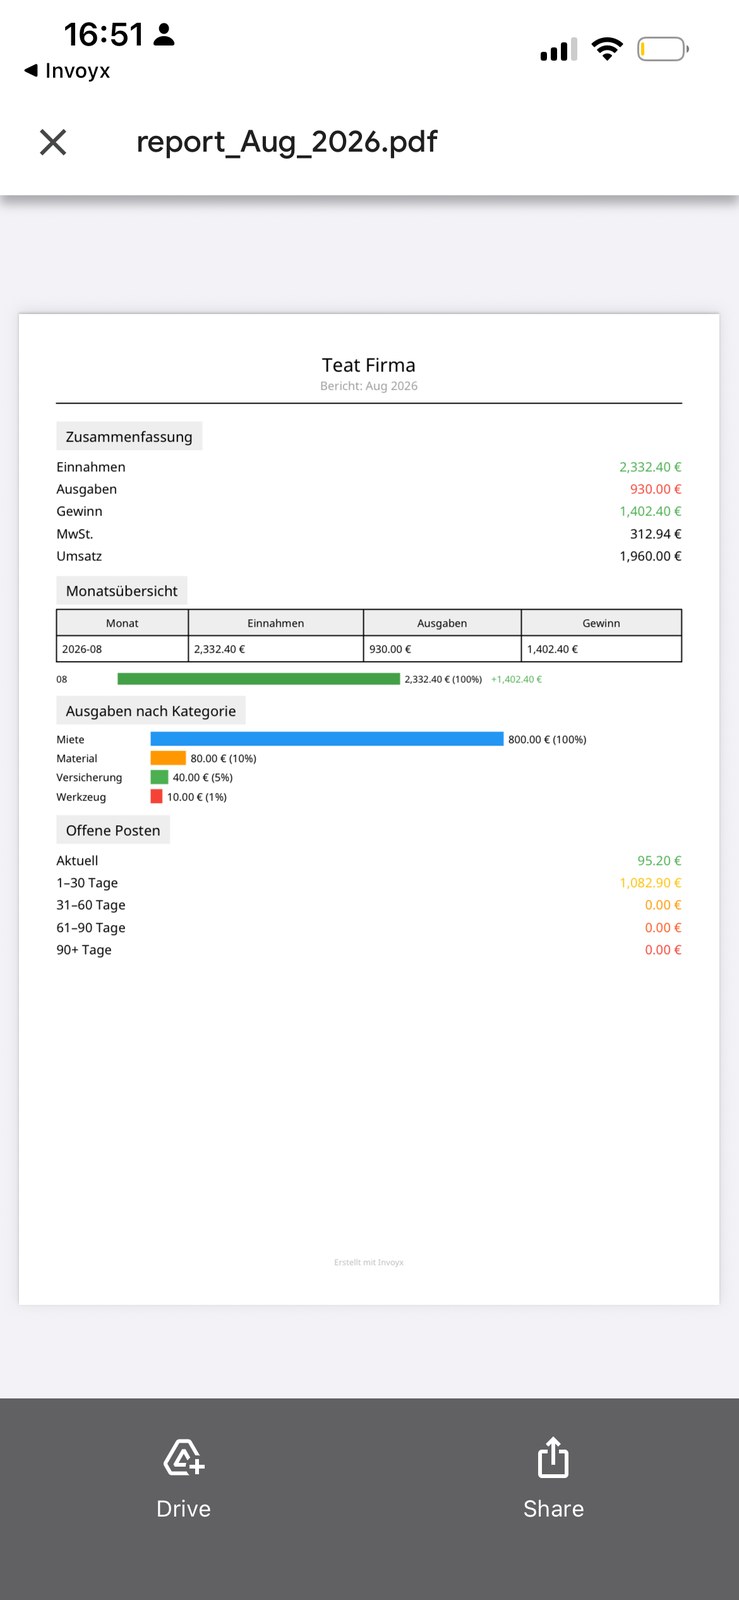This screenshot has height=1600, width=739.
Task: Tap the Monatsübersicht section header
Action: pyautogui.click(x=122, y=591)
